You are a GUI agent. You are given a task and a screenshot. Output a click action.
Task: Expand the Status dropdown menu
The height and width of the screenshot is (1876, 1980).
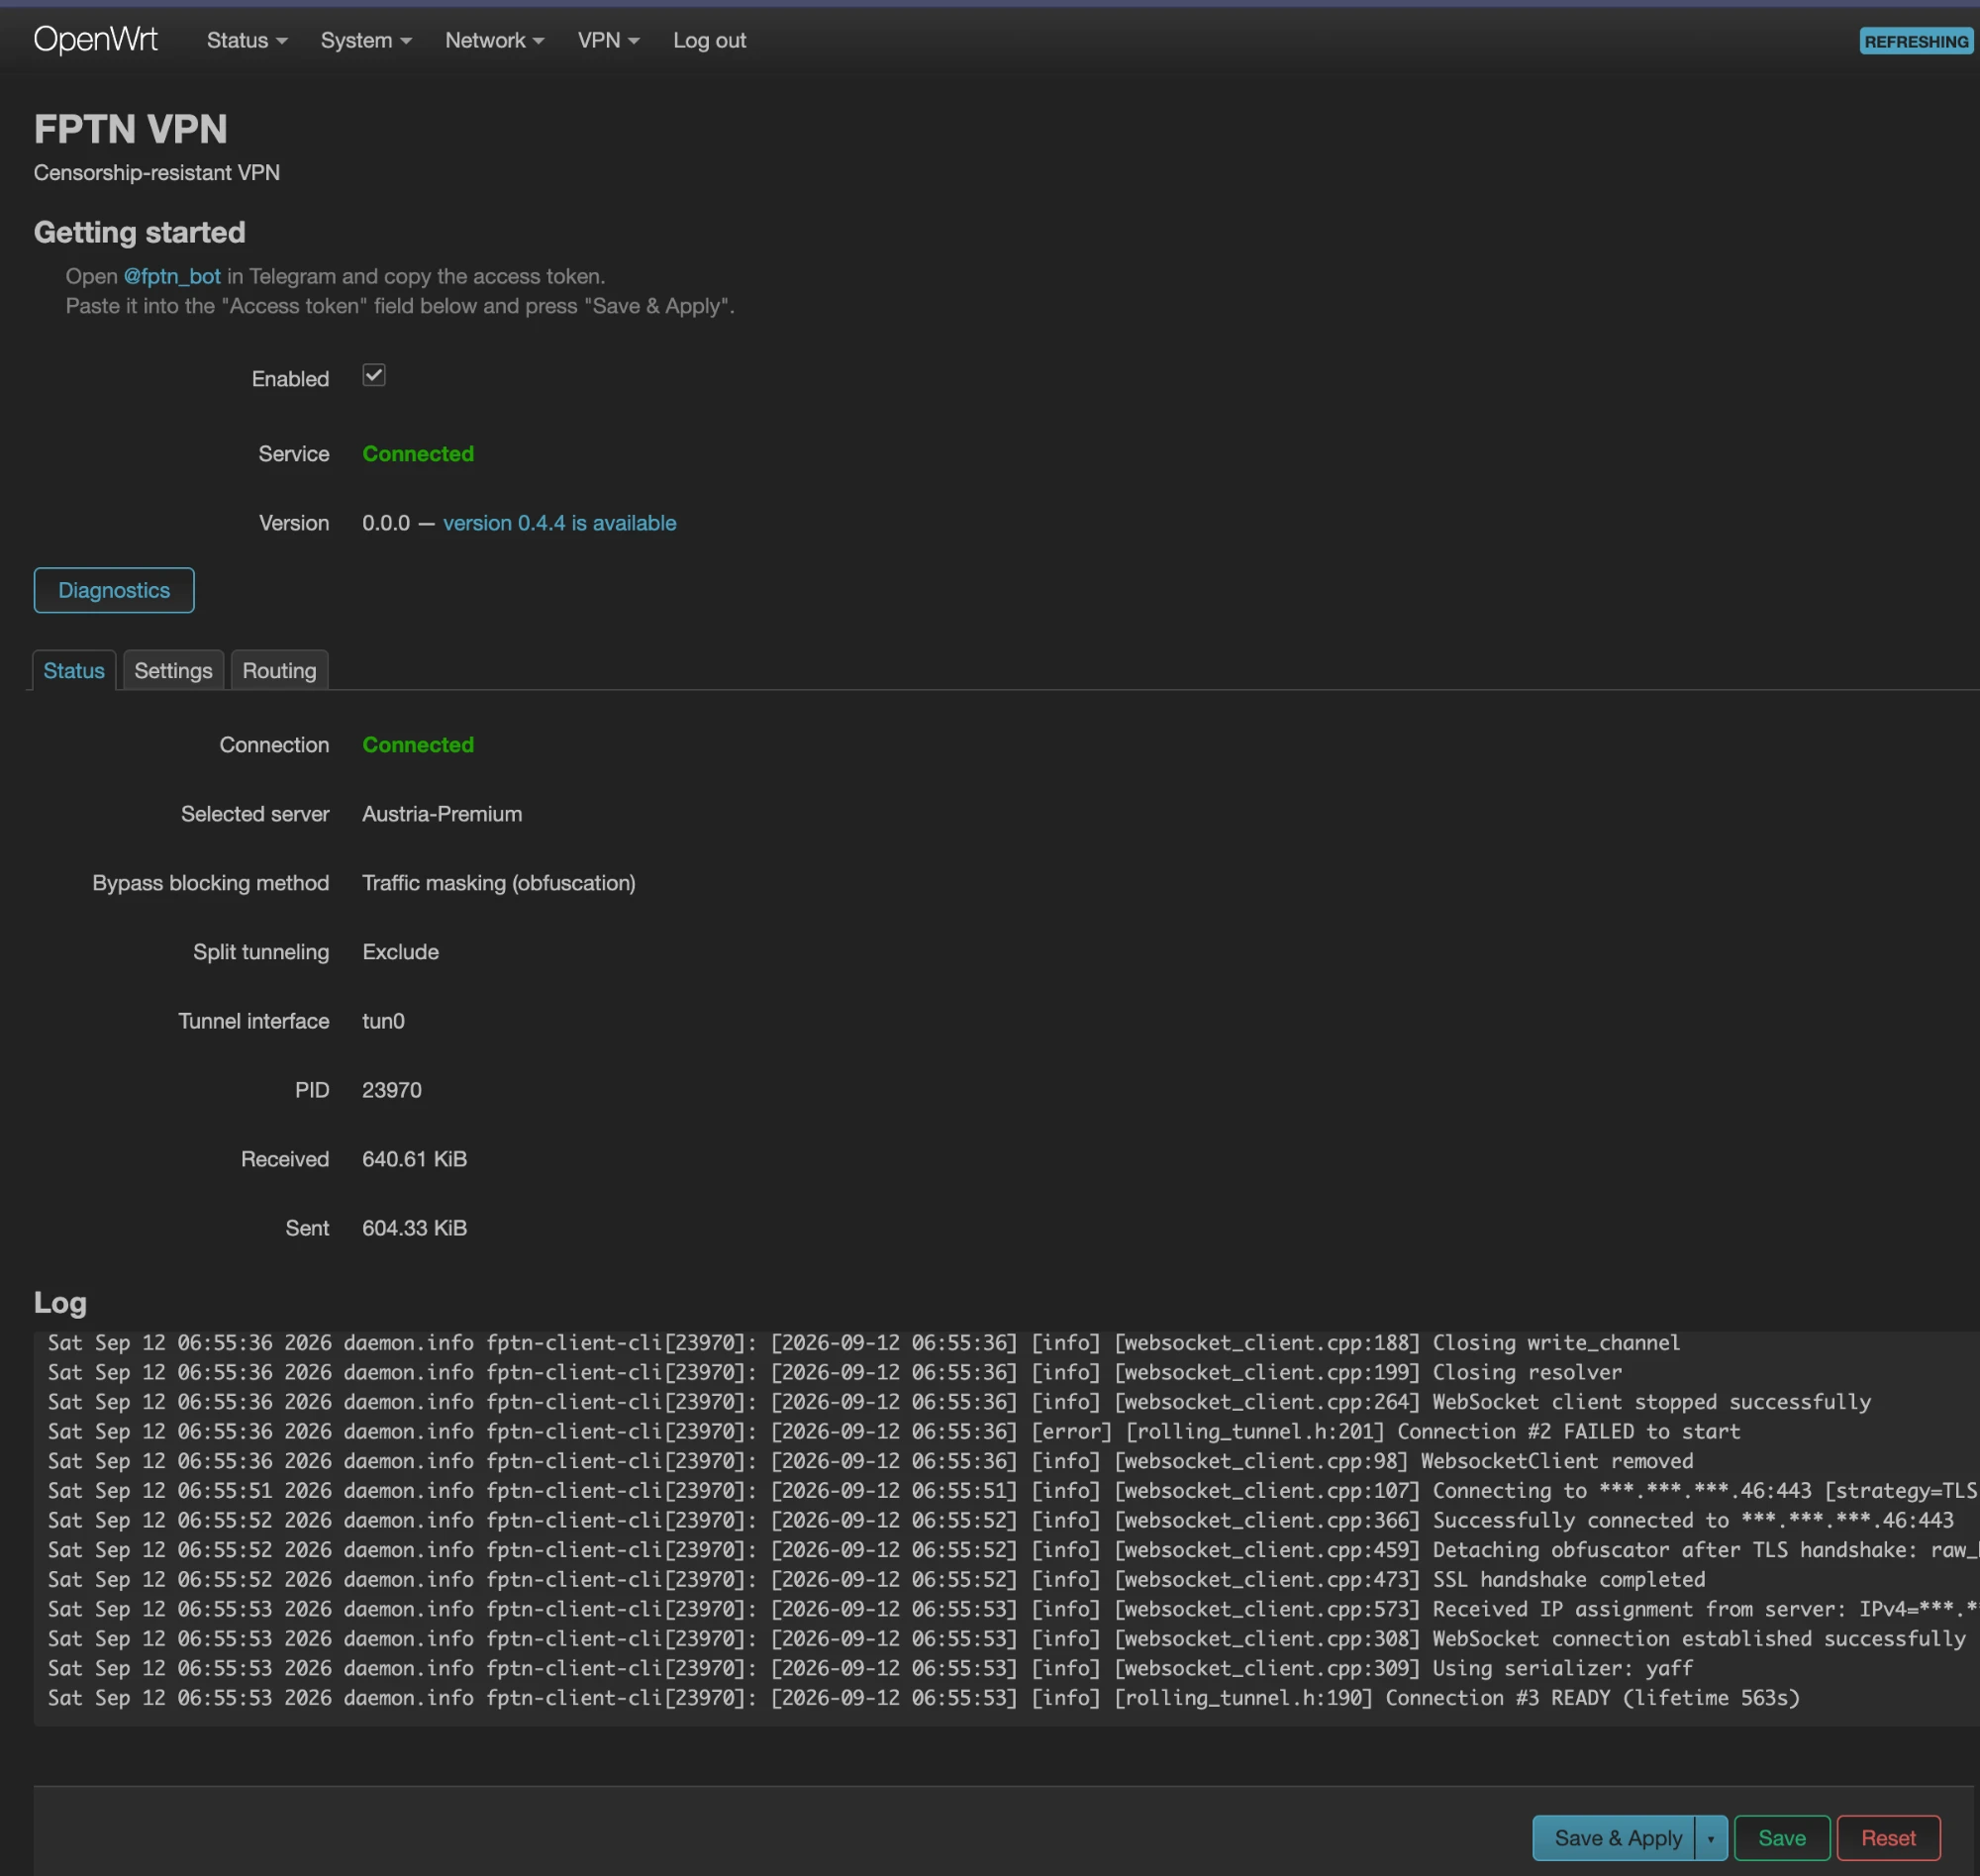[x=246, y=41]
